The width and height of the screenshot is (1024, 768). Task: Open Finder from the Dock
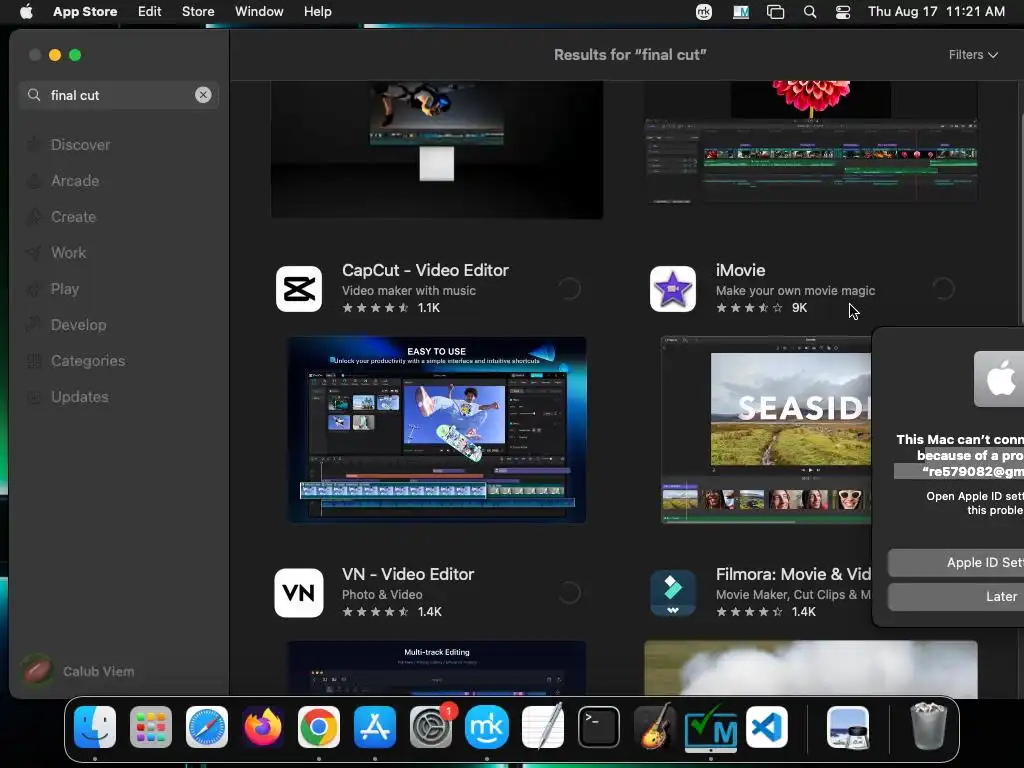(95, 727)
